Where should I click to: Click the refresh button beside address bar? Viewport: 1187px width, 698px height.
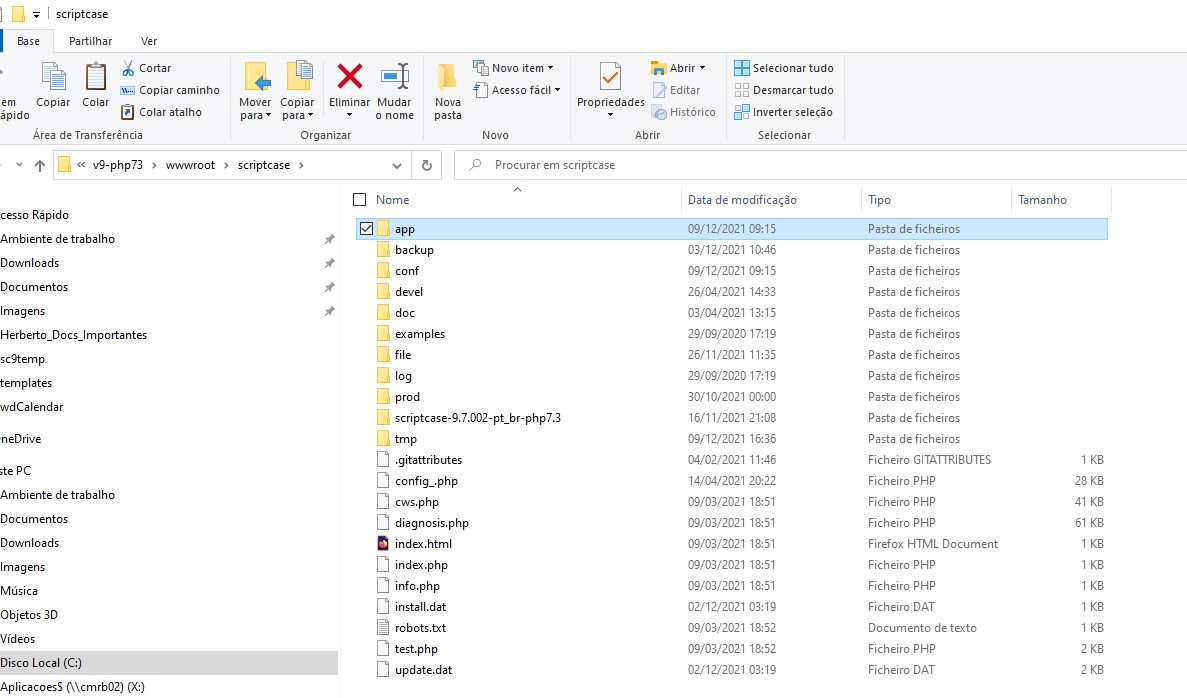[427, 165]
